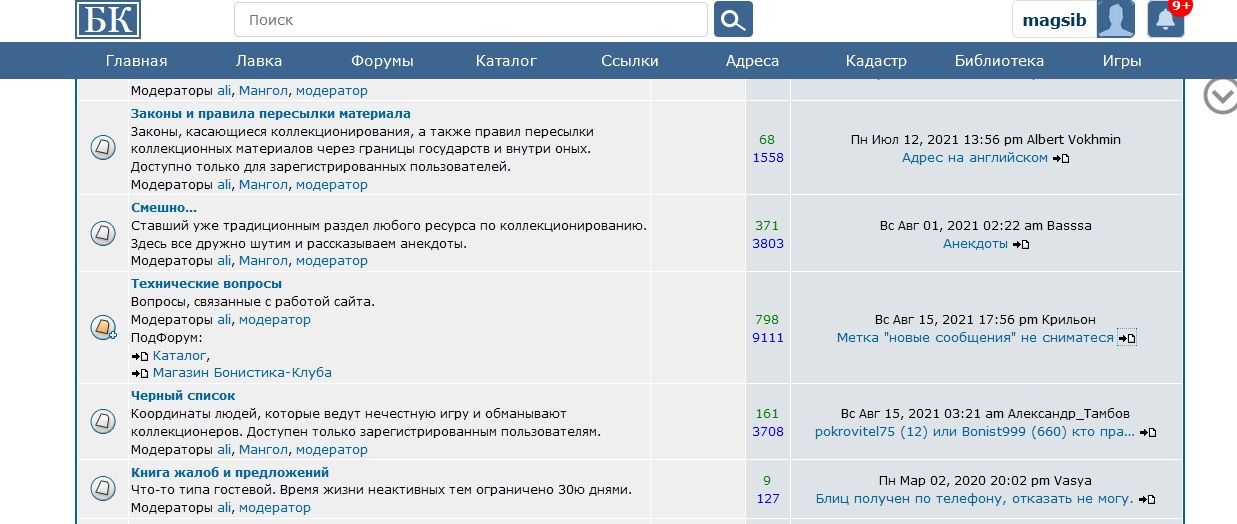1237x524 pixels.
Task: Click the Поиск search field
Action: [470, 20]
